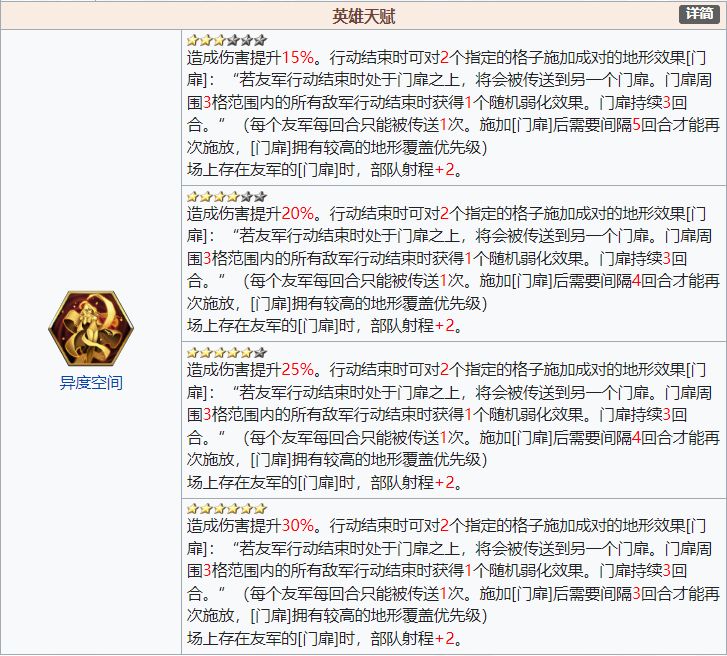Click 部队射程+2 in the three-star entry
The image size is (727, 656).
(412, 170)
